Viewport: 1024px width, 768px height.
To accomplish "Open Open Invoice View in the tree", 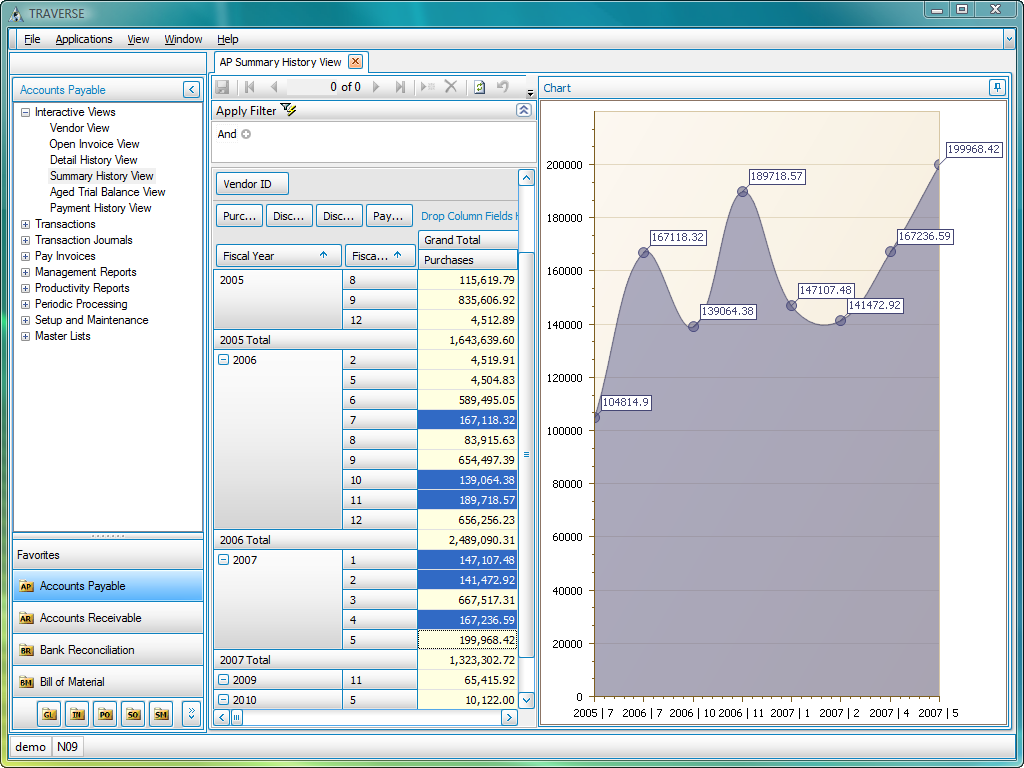I will tap(94, 144).
